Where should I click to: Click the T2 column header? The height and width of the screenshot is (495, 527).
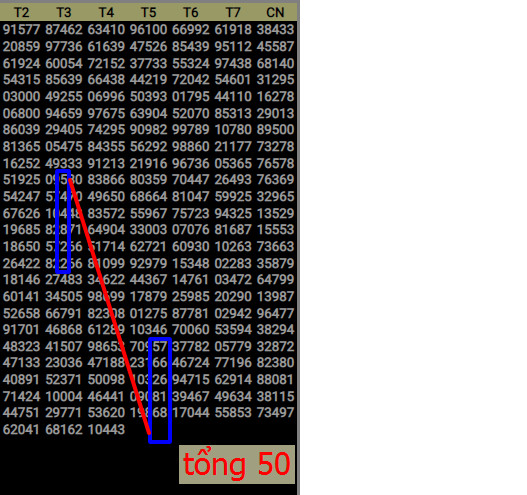pyautogui.click(x=22, y=12)
